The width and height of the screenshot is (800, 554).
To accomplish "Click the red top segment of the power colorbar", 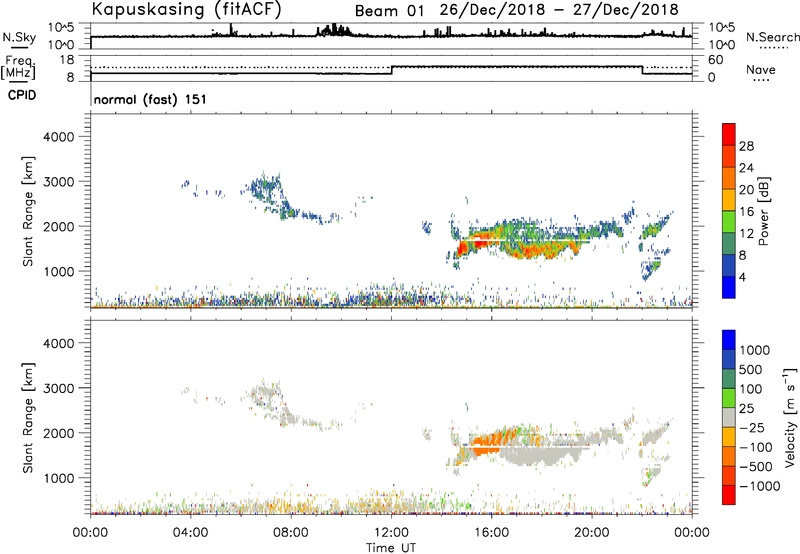I will tap(729, 134).
